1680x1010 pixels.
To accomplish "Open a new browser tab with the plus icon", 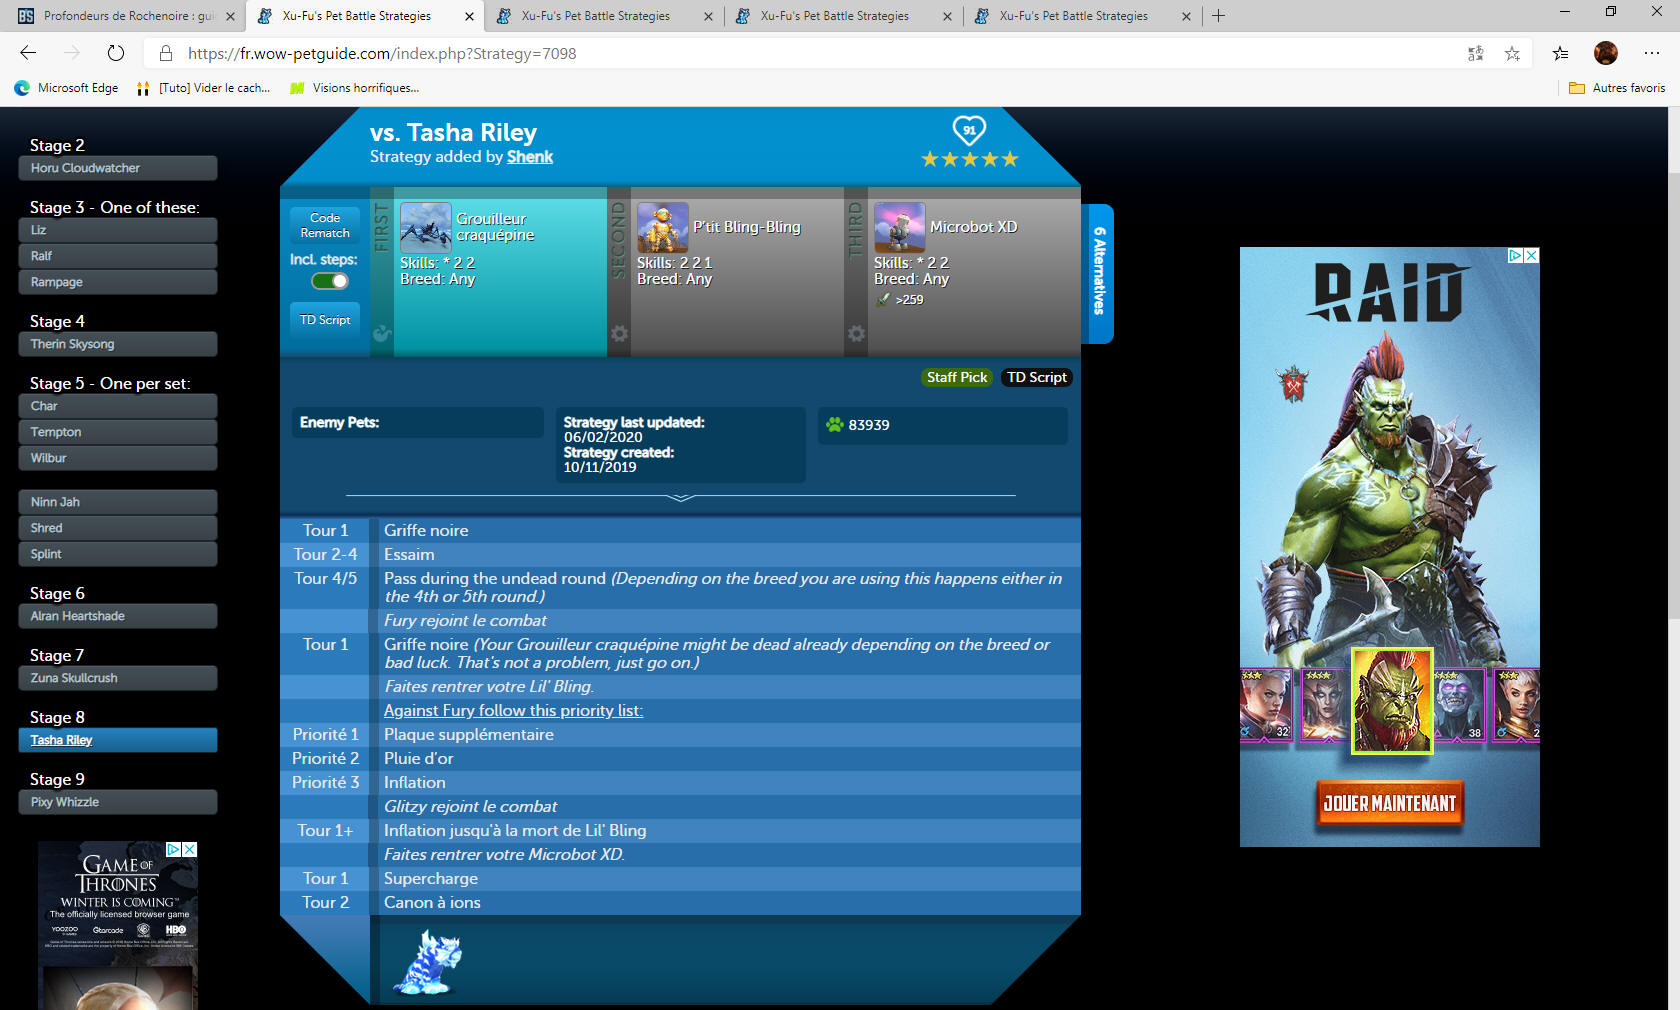I will [1218, 16].
